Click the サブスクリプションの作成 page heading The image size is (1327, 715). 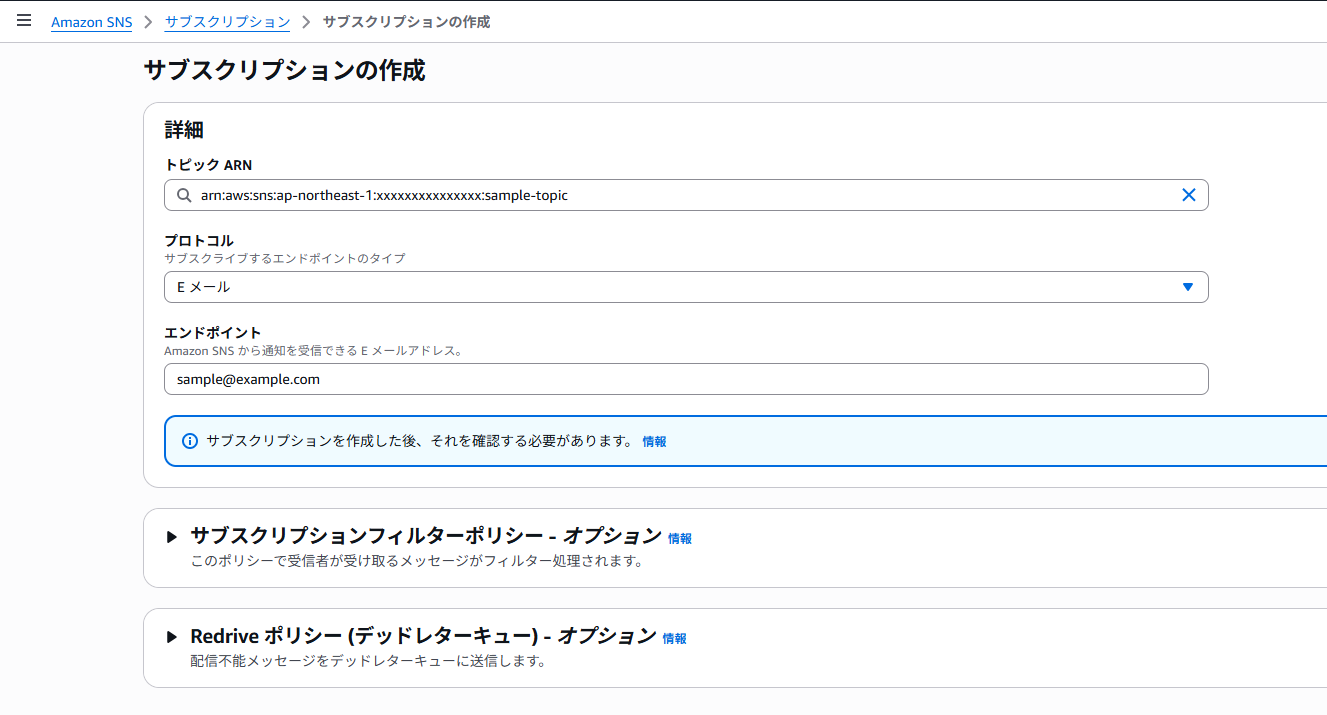coord(284,71)
